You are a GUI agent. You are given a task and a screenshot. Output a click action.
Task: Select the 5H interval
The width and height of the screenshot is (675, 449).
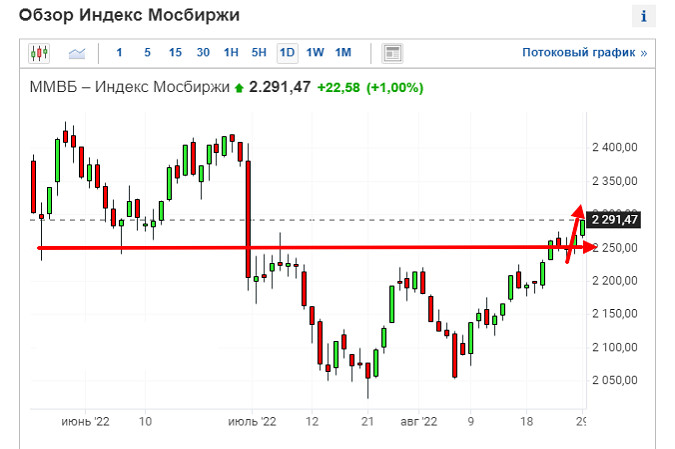click(259, 53)
